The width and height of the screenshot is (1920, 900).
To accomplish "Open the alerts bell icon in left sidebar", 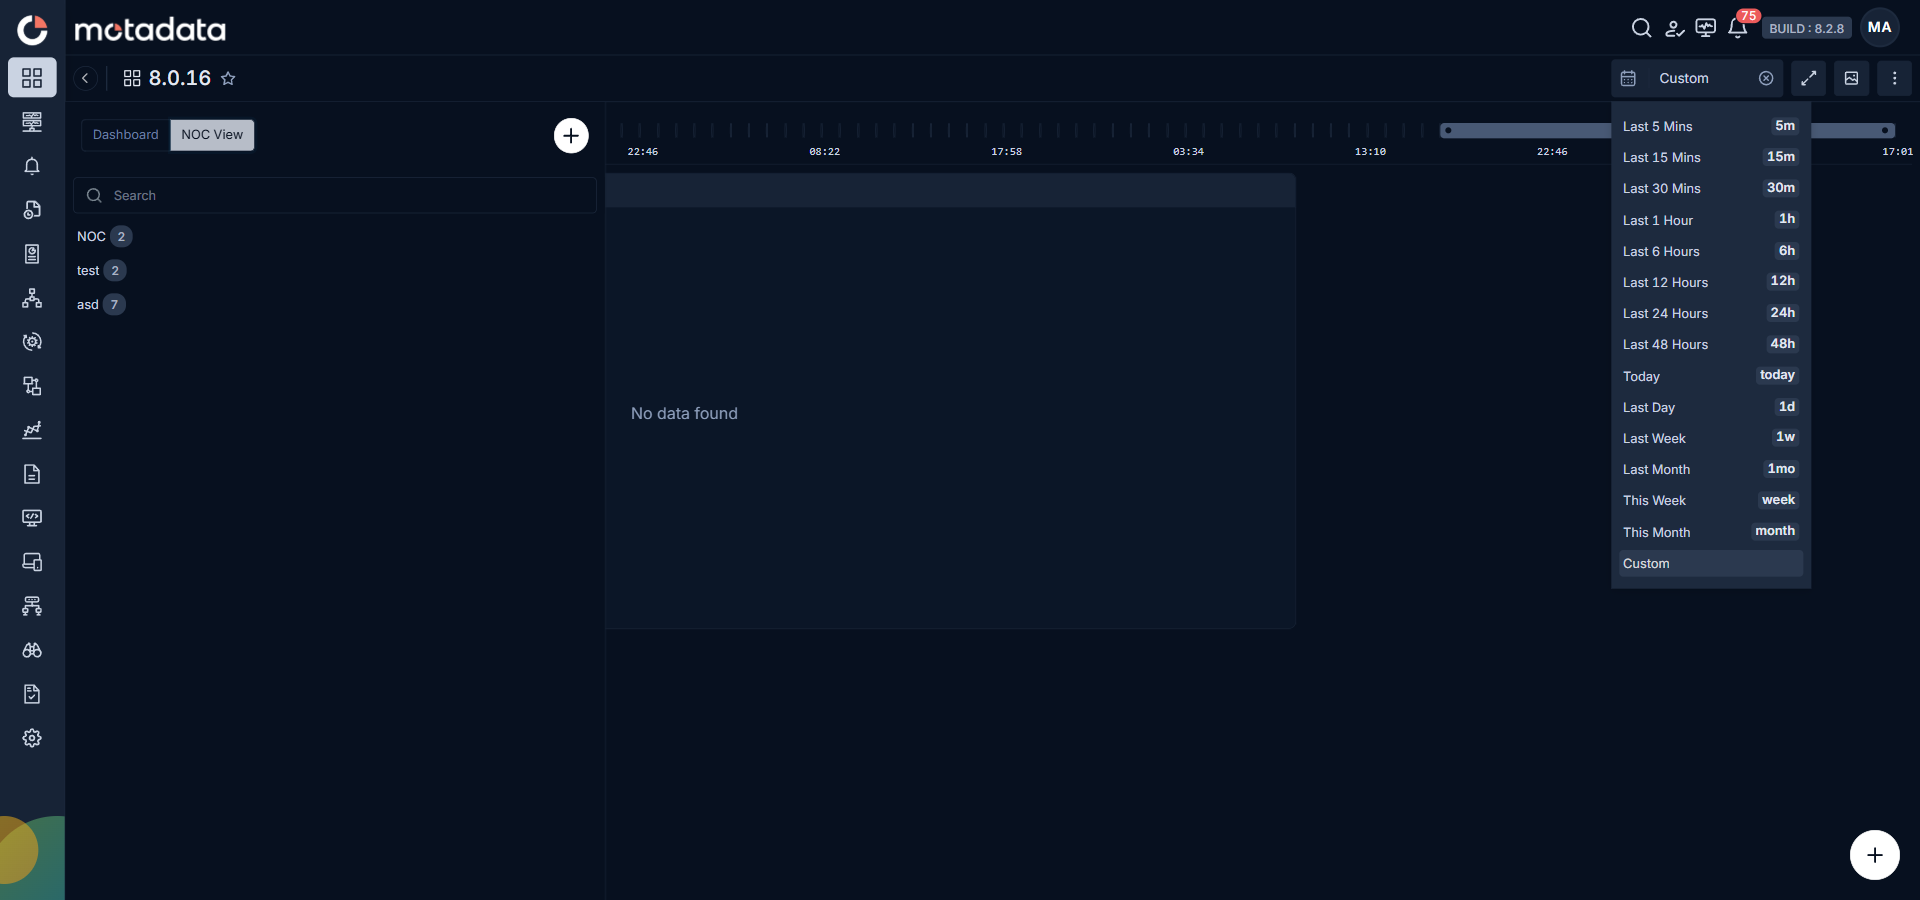I will pyautogui.click(x=32, y=166).
